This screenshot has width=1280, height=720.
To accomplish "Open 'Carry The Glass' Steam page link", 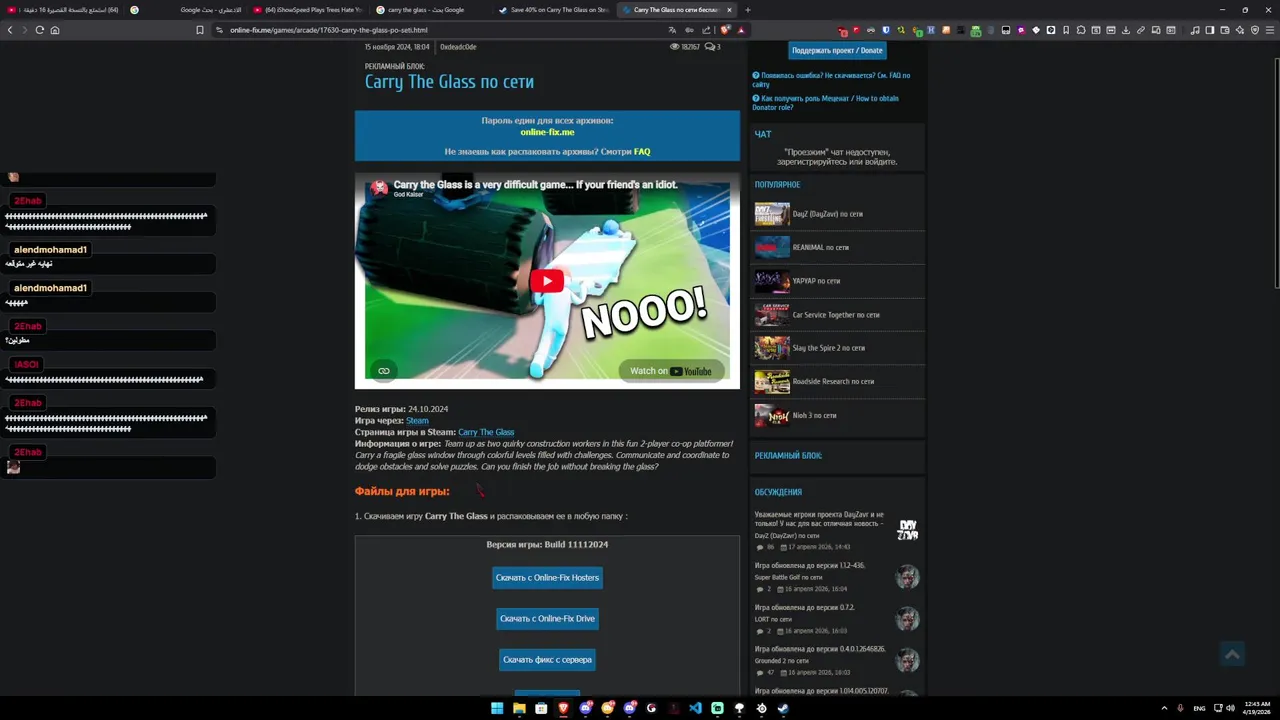I will (x=486, y=432).
